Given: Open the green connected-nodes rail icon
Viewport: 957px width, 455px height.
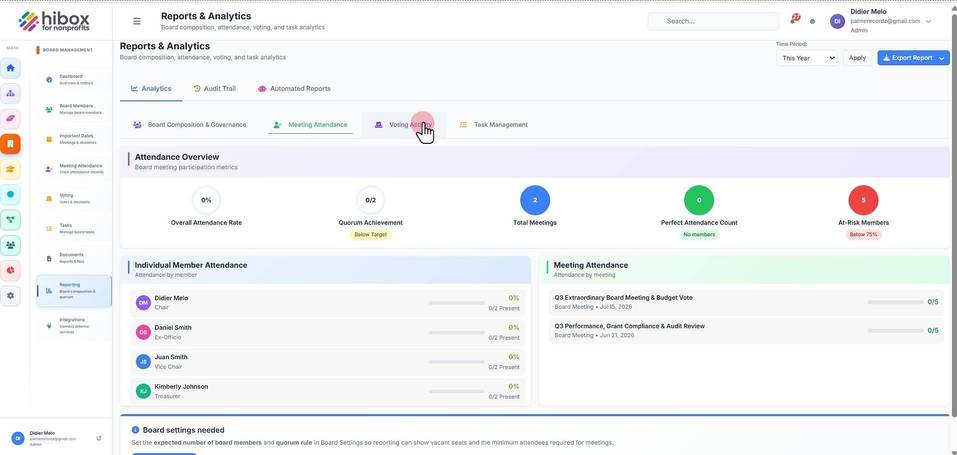Looking at the screenshot, I should pos(10,219).
